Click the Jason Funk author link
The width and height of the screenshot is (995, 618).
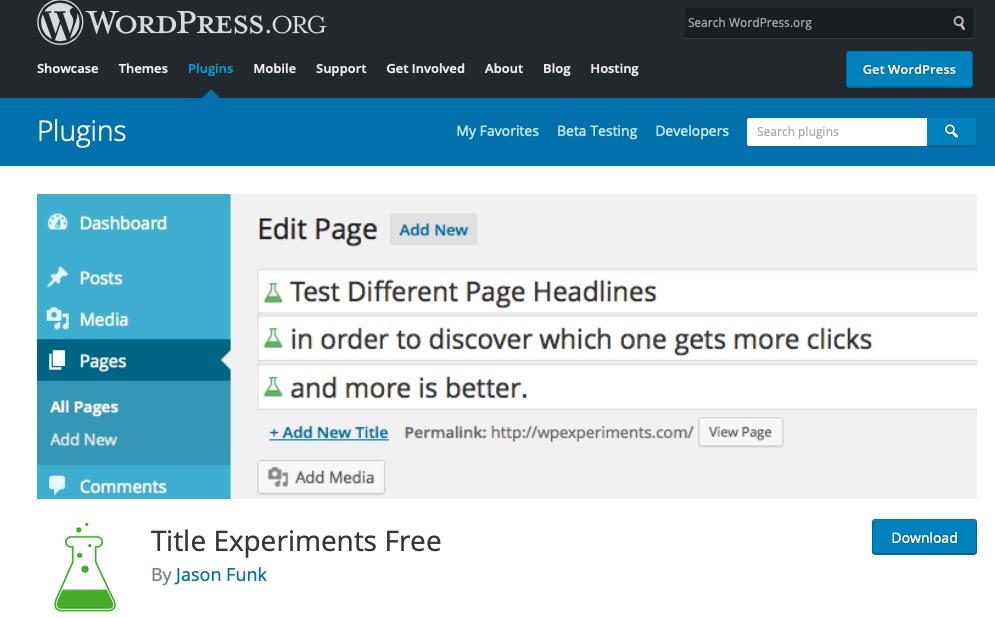pos(221,574)
